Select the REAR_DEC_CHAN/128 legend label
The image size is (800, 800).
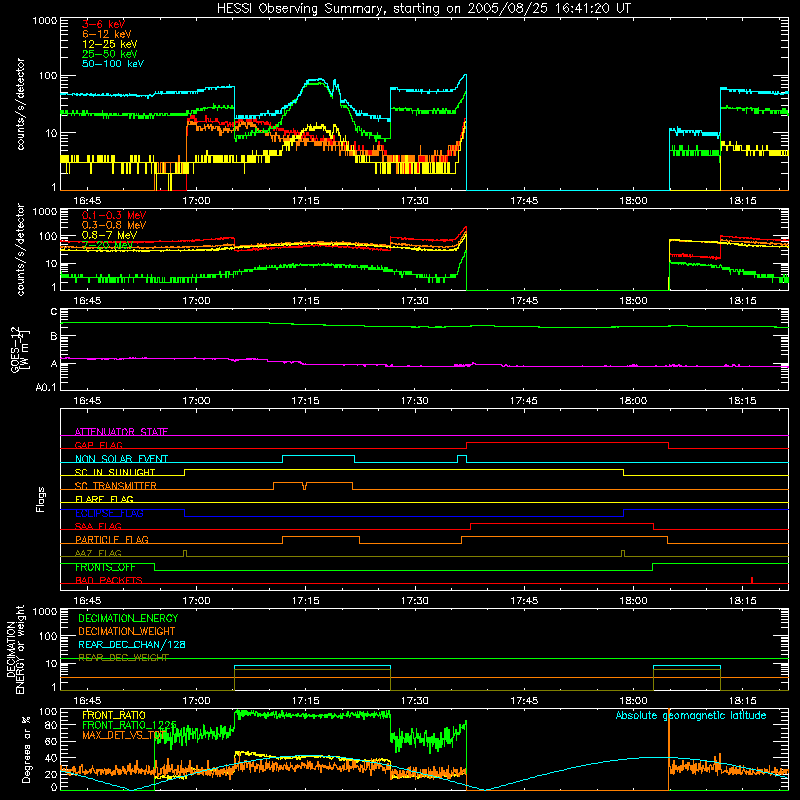(132, 644)
